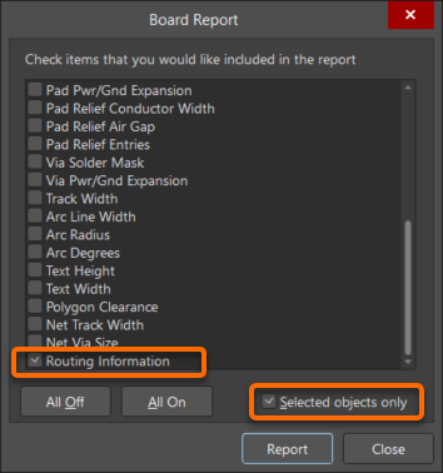Tick the Arc Radius checkbox
This screenshot has height=473, width=443.
(x=35, y=234)
